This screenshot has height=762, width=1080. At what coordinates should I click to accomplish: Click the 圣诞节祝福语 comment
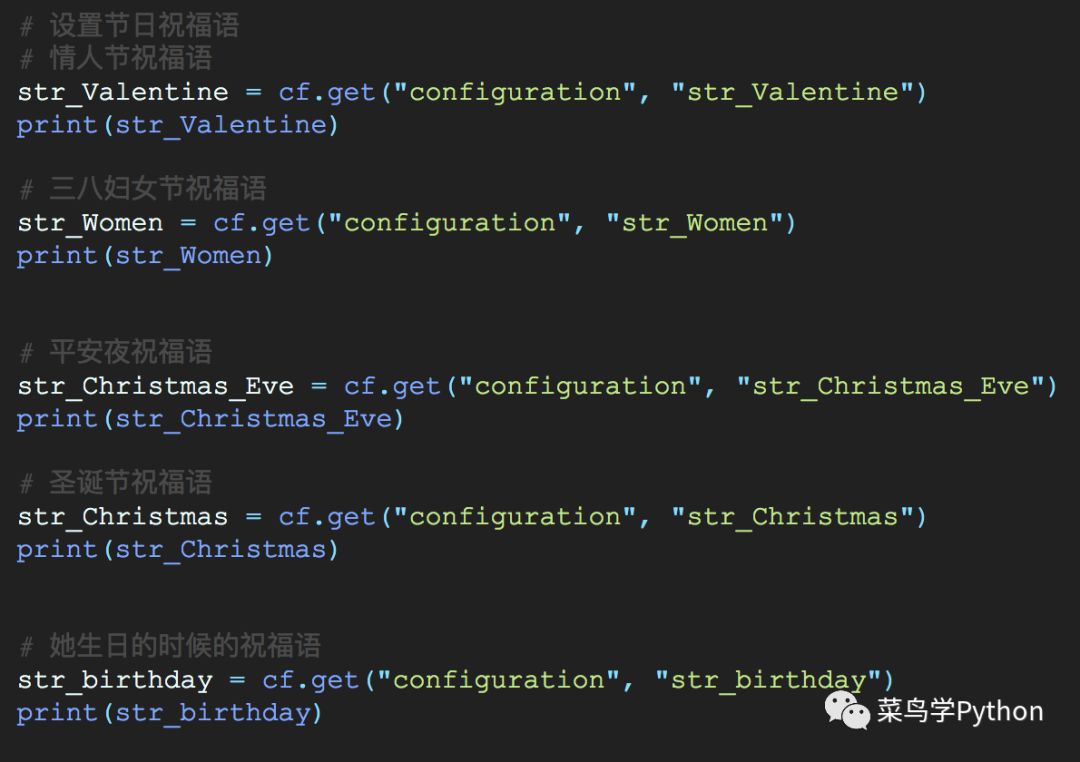(116, 482)
